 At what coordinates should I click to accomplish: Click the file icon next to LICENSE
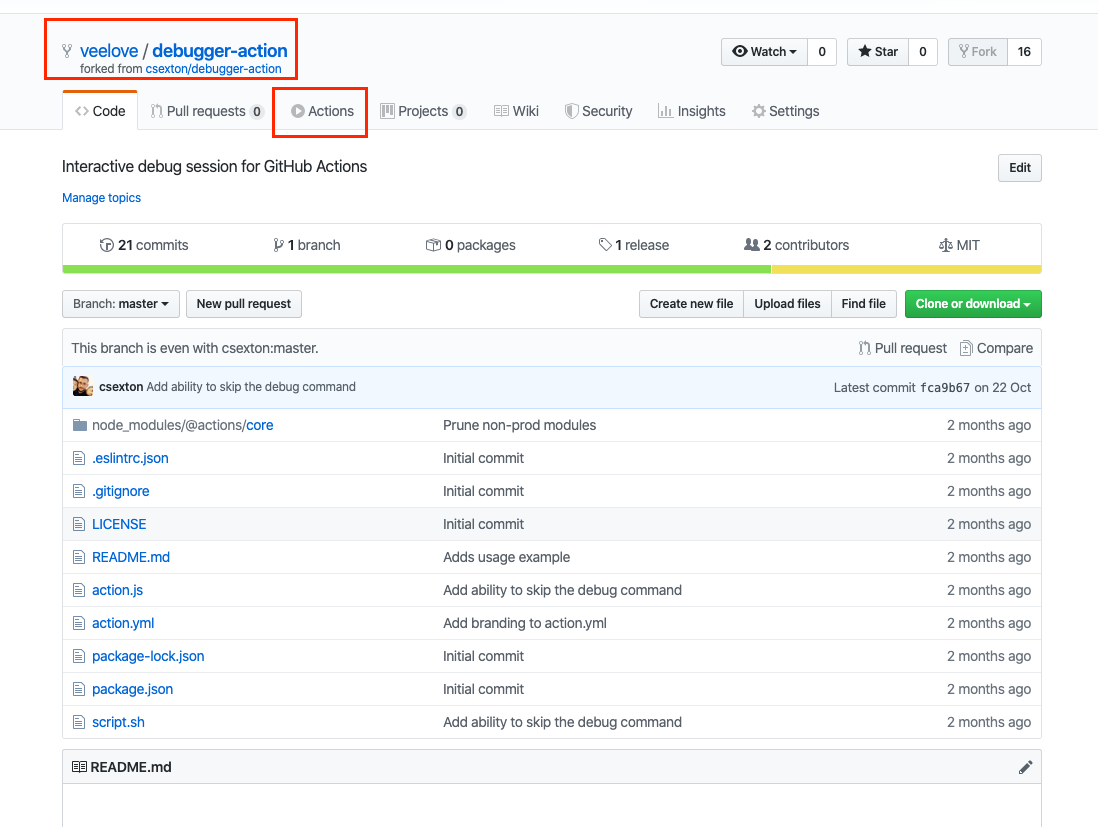[x=79, y=524]
